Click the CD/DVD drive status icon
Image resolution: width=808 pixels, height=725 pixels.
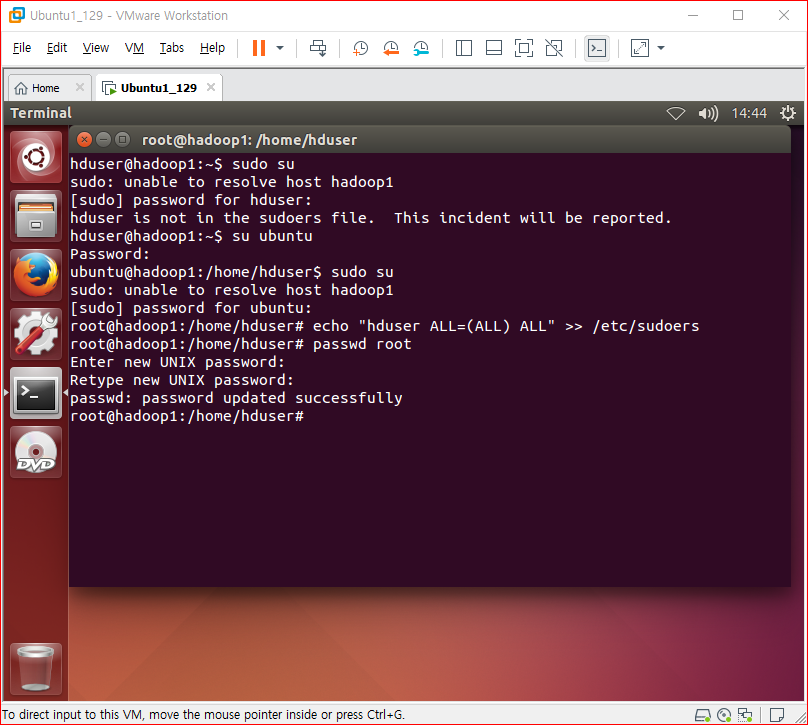coord(724,715)
